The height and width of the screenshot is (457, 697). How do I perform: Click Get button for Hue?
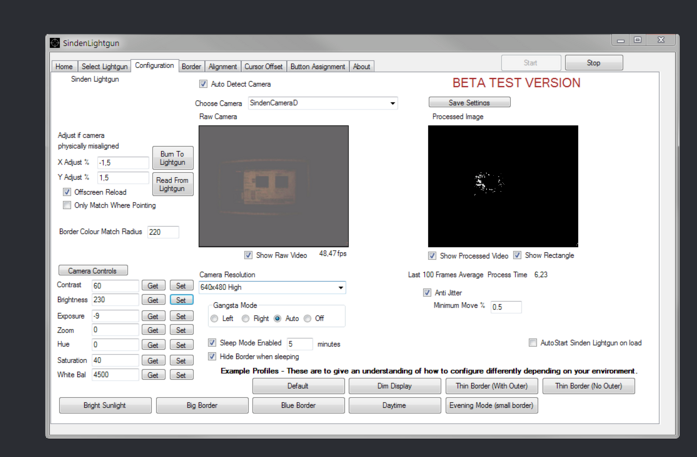(153, 345)
